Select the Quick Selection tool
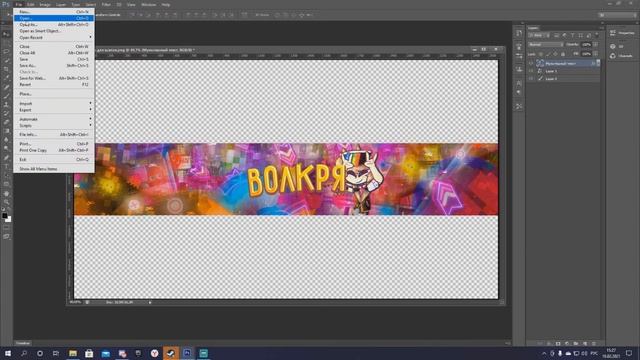Viewport: 640px width, 360px height. tap(6, 60)
